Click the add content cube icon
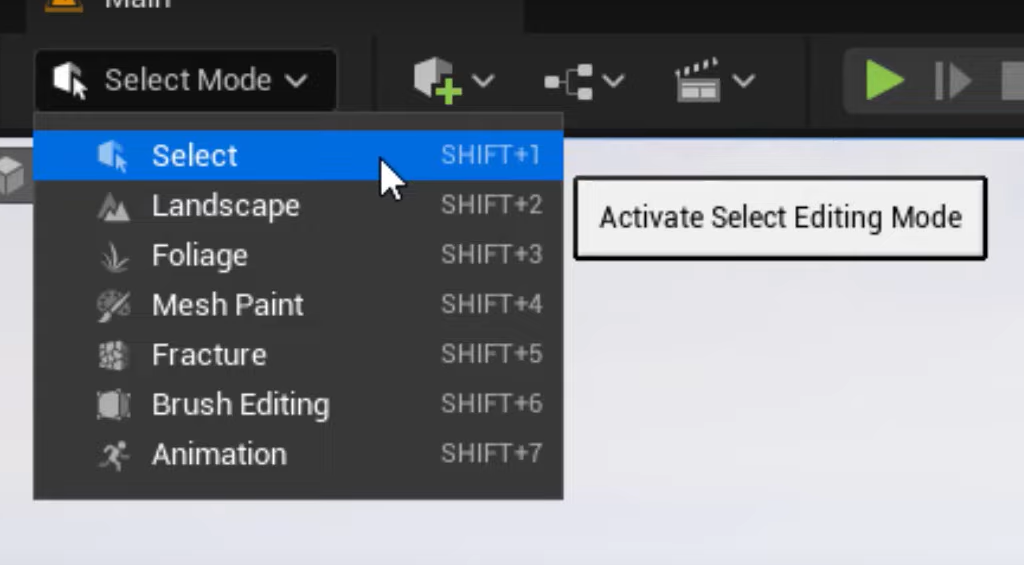This screenshot has width=1024, height=565. coord(438,80)
